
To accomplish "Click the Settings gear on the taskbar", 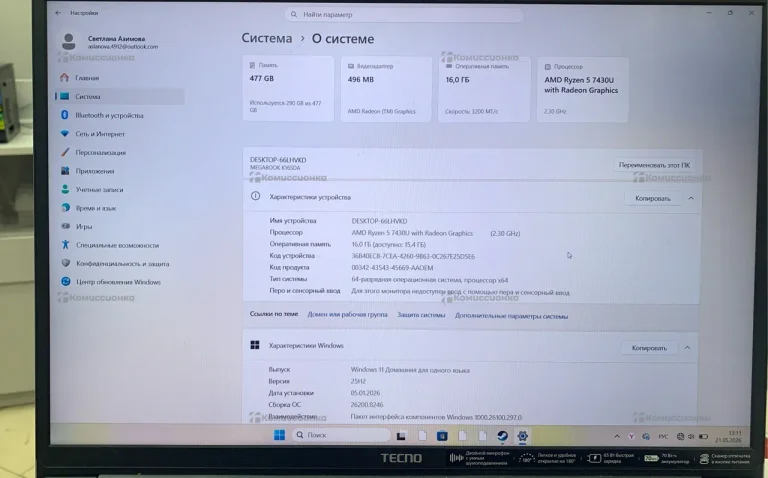I will coord(522,436).
